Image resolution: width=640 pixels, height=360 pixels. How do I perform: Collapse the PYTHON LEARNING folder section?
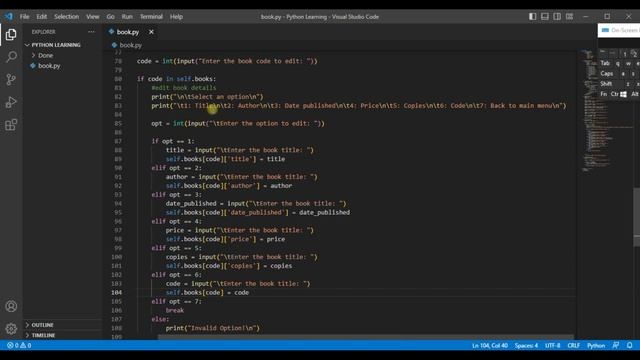click(x=56, y=45)
